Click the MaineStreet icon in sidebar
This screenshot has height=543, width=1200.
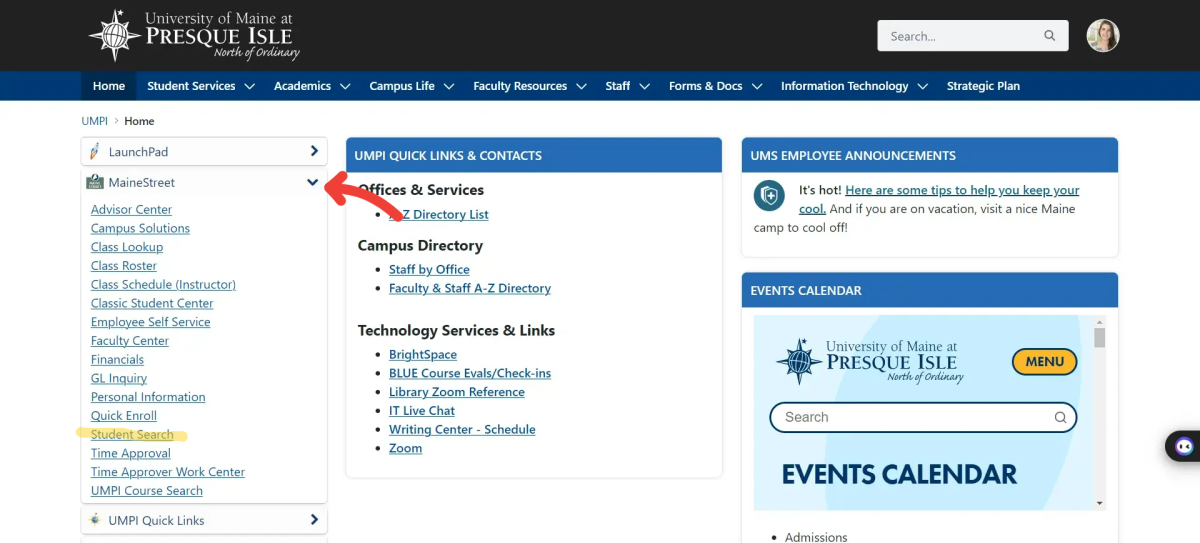tap(95, 182)
